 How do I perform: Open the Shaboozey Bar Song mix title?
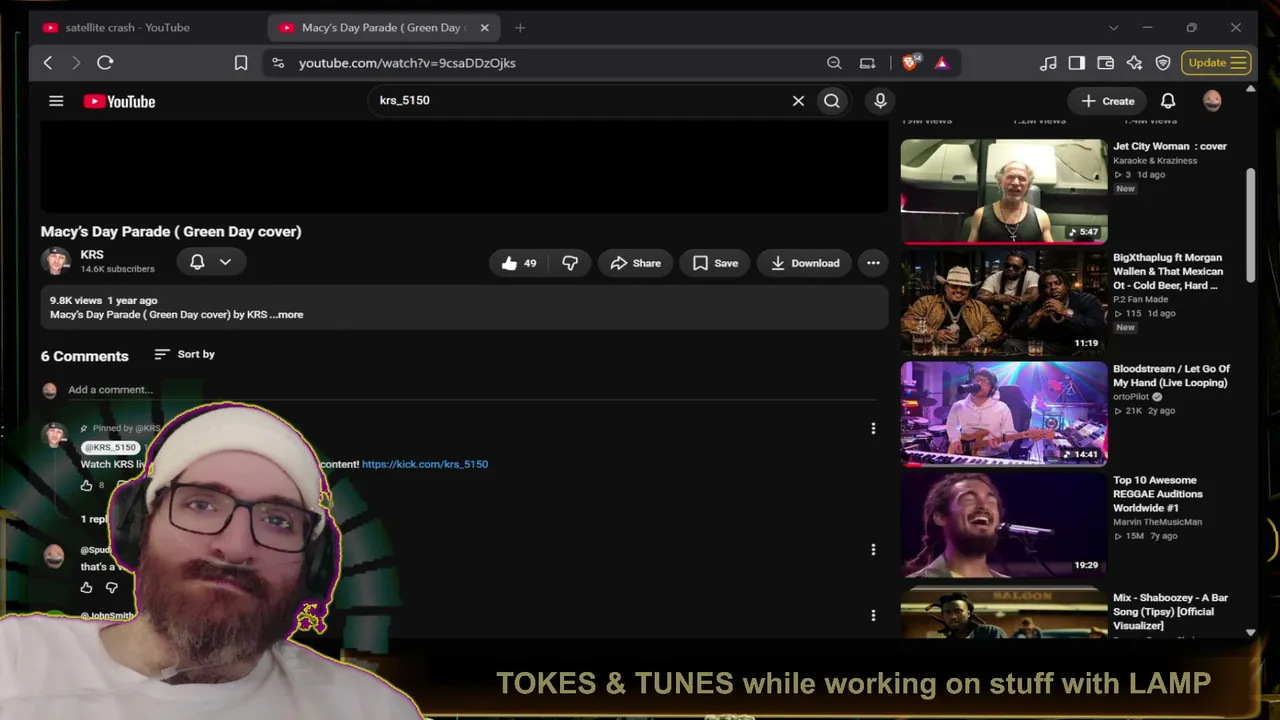point(1171,611)
